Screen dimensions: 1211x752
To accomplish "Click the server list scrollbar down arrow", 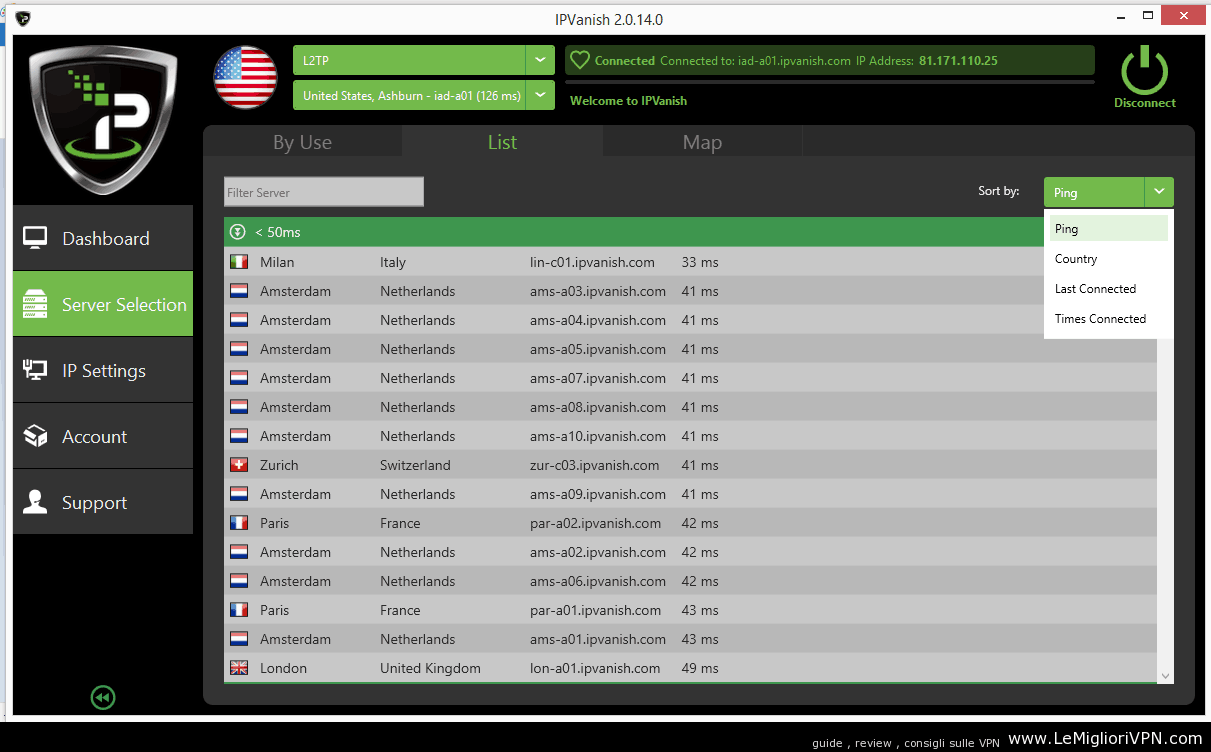I will (1165, 676).
